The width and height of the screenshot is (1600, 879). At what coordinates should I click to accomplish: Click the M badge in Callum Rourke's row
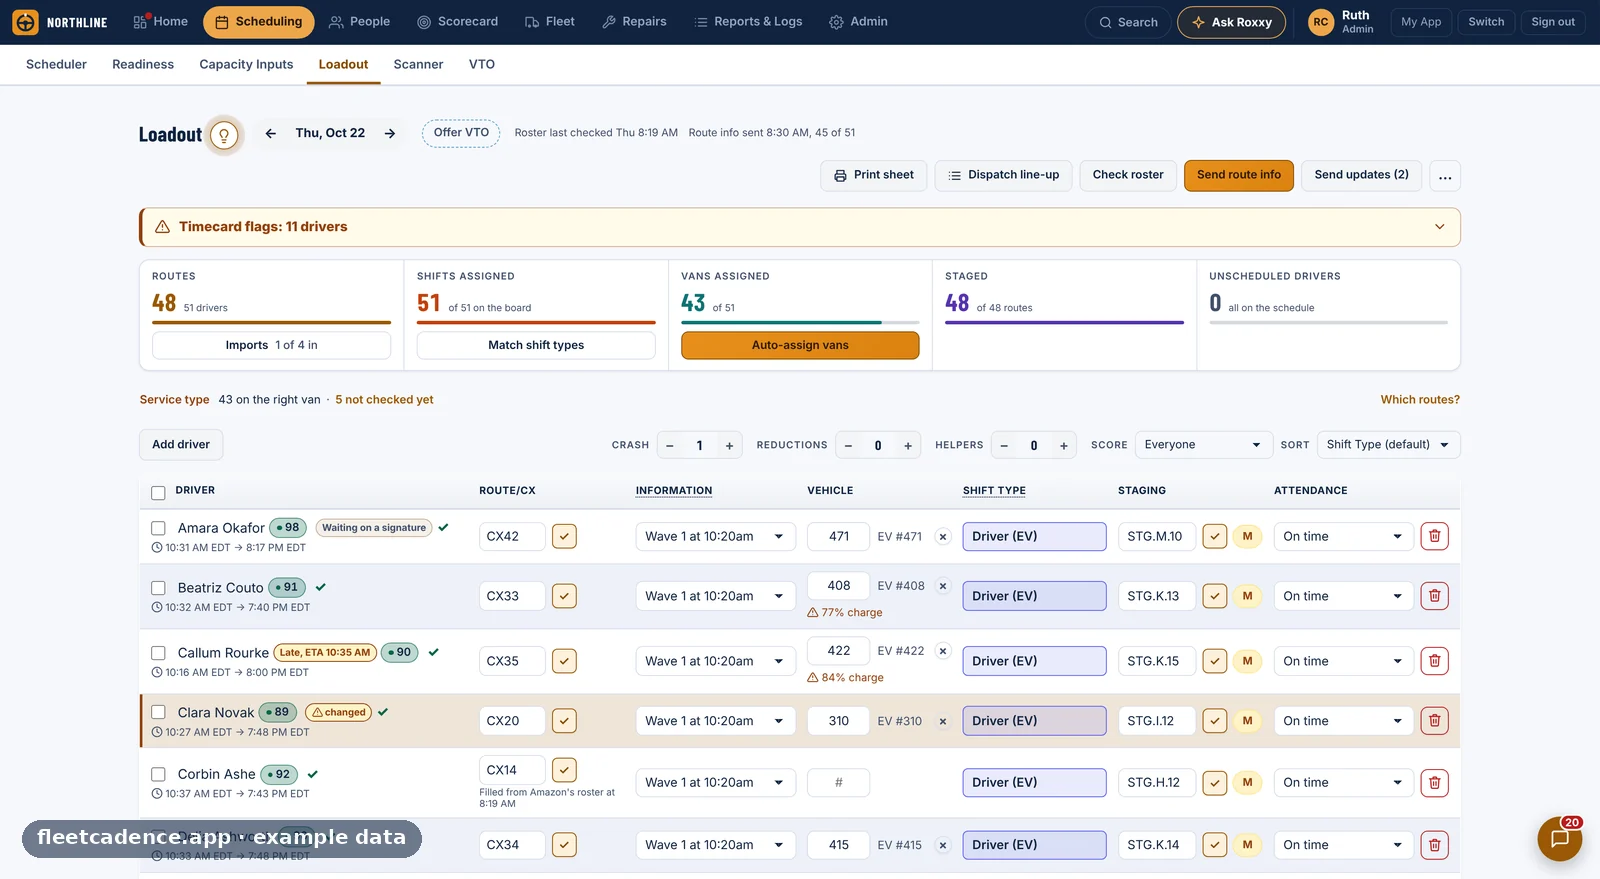coord(1247,661)
